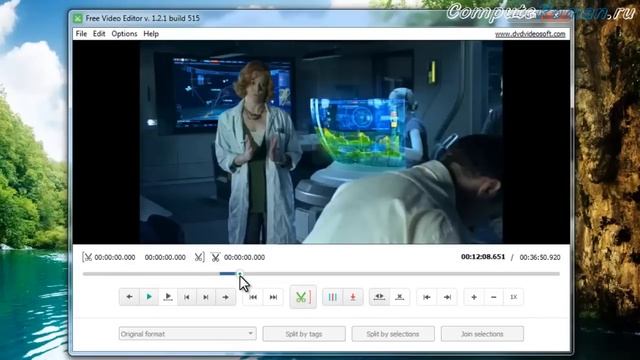Zoom out timeline with minus button
Screen dimensions: 640x360
point(493,297)
